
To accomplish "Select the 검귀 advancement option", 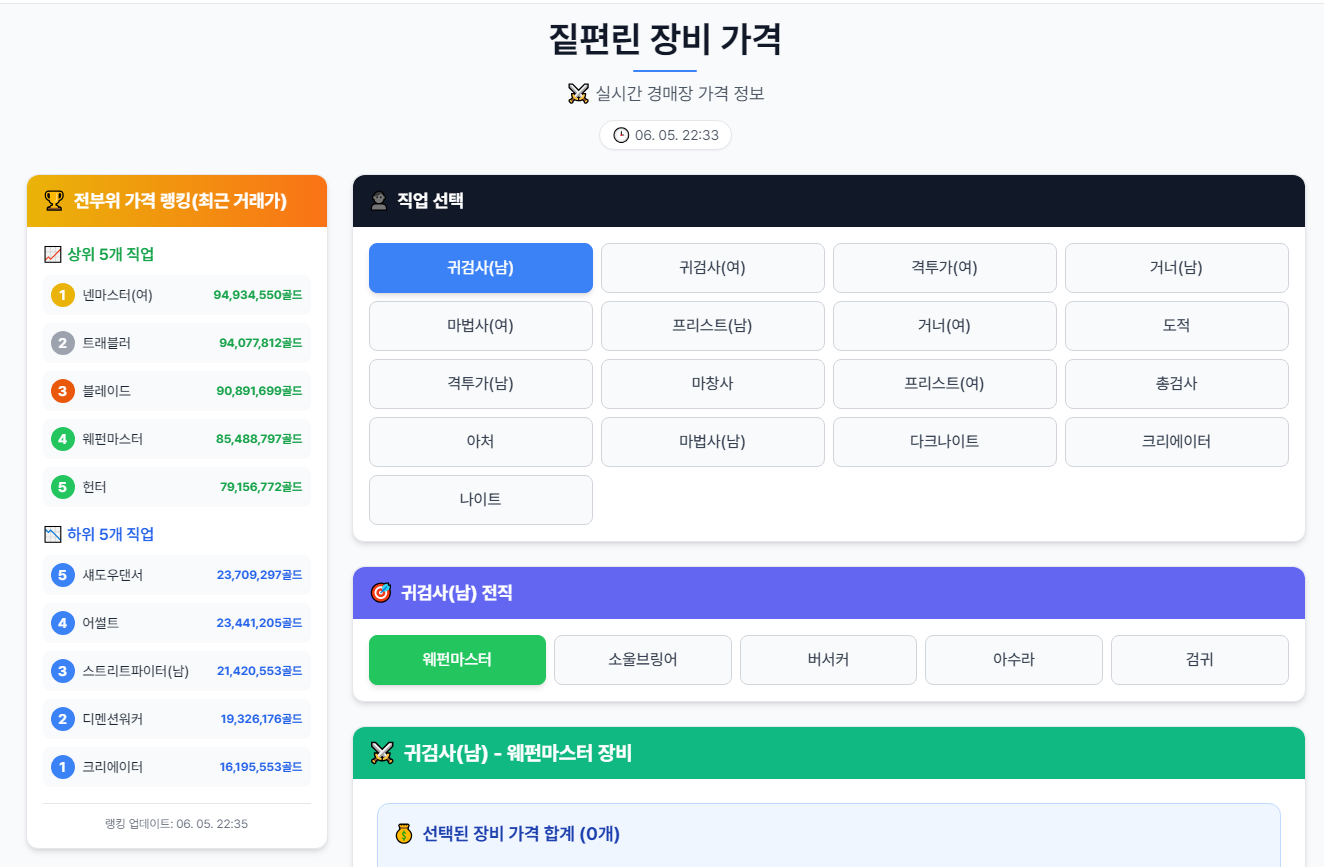I will [x=1199, y=660].
